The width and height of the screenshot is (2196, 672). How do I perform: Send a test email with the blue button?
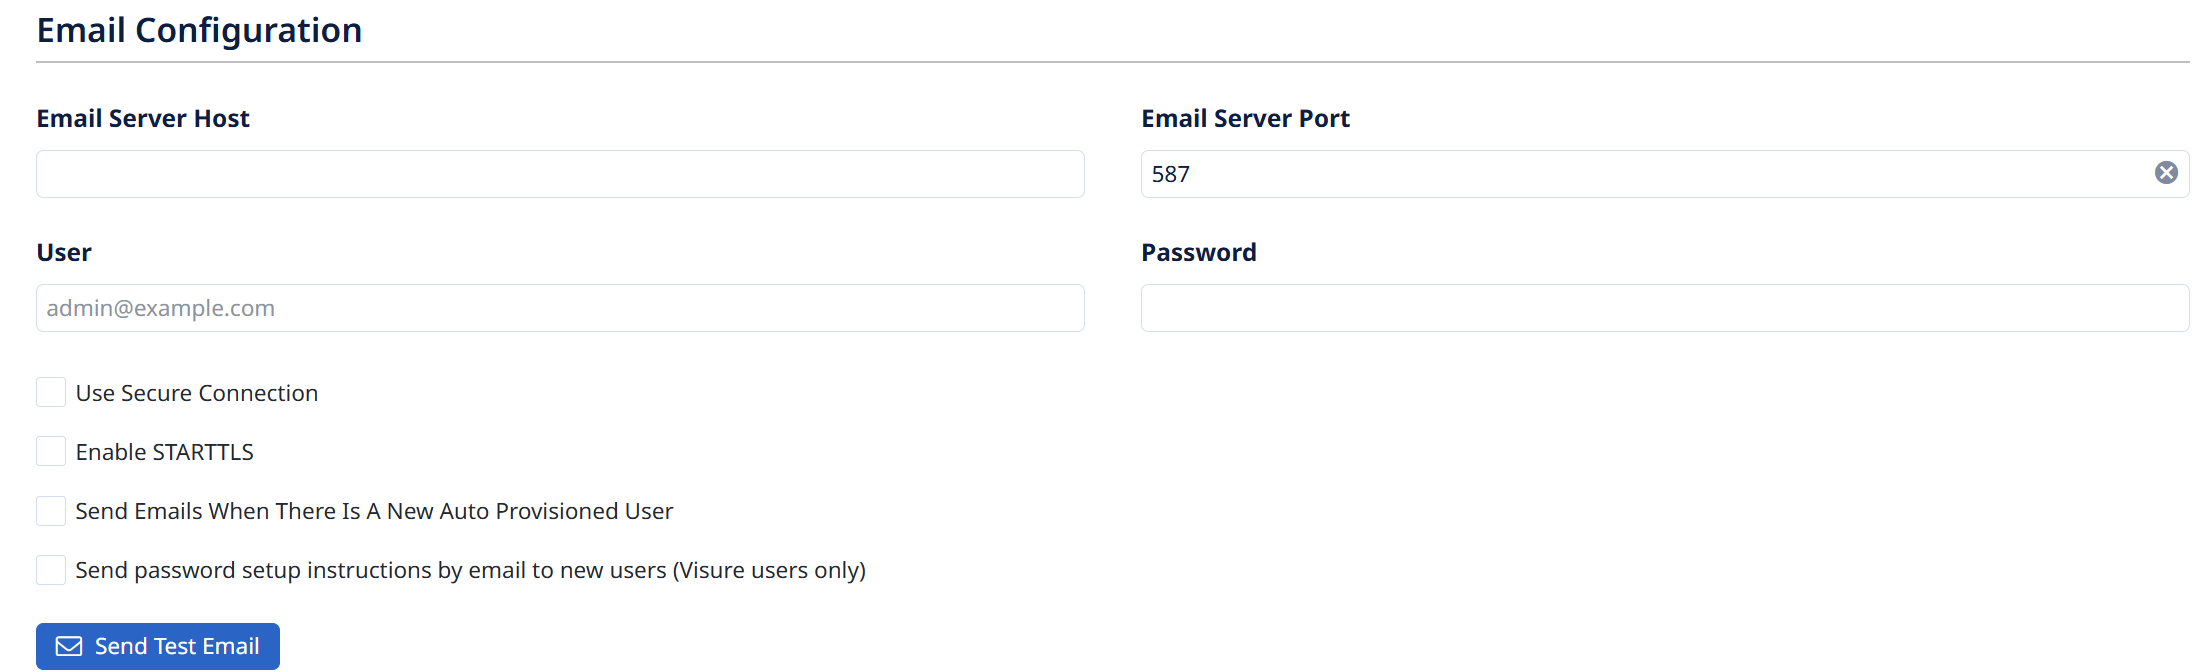point(158,646)
